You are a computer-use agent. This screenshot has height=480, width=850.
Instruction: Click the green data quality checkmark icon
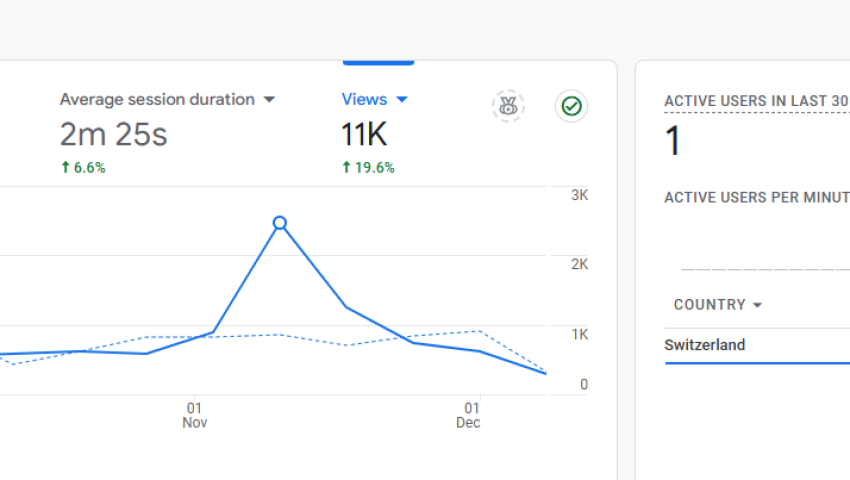[x=571, y=106]
